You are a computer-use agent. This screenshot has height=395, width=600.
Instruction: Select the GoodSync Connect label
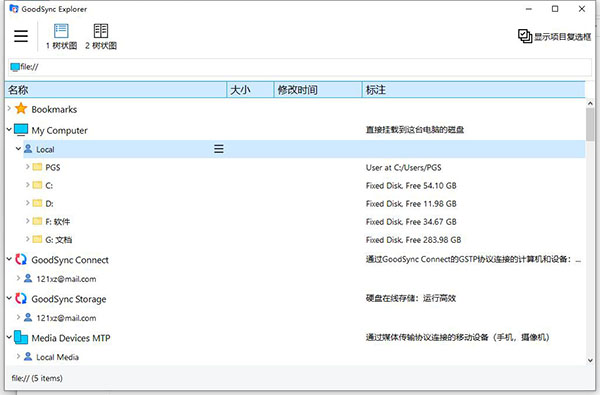(70, 260)
